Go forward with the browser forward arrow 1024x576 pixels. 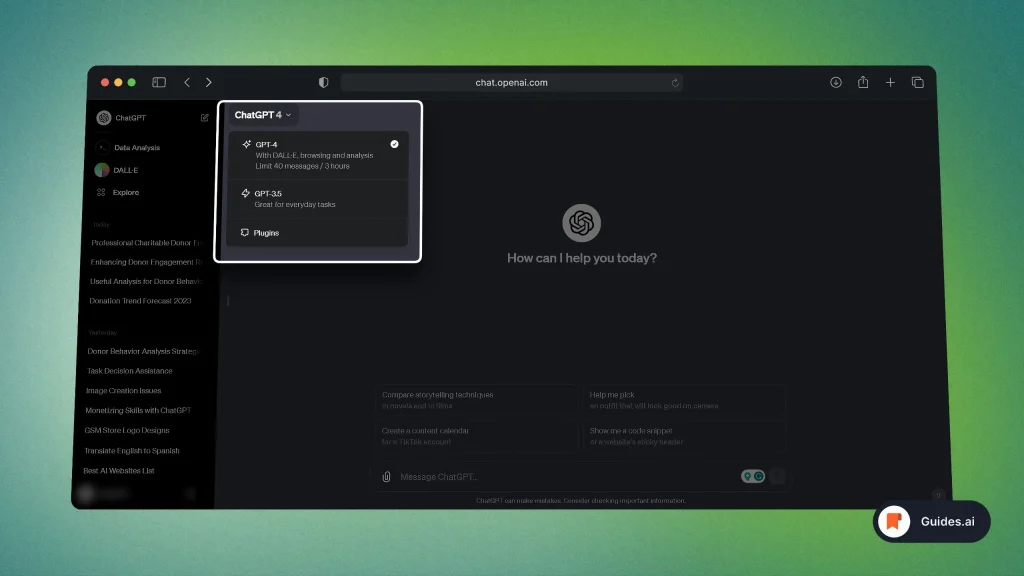pyautogui.click(x=208, y=82)
